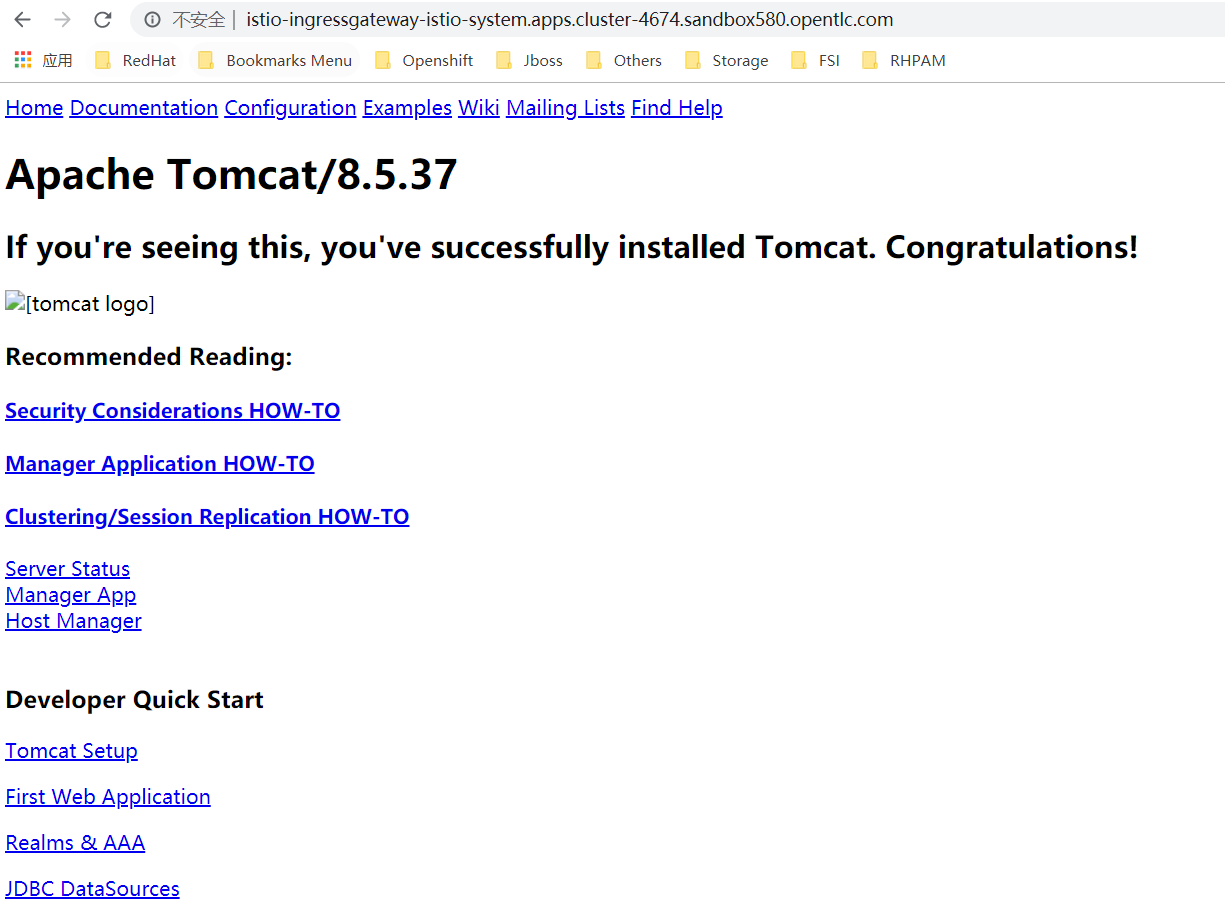Open the Configuration link
Image resolution: width=1225 pixels, height=914 pixels.
[x=290, y=108]
